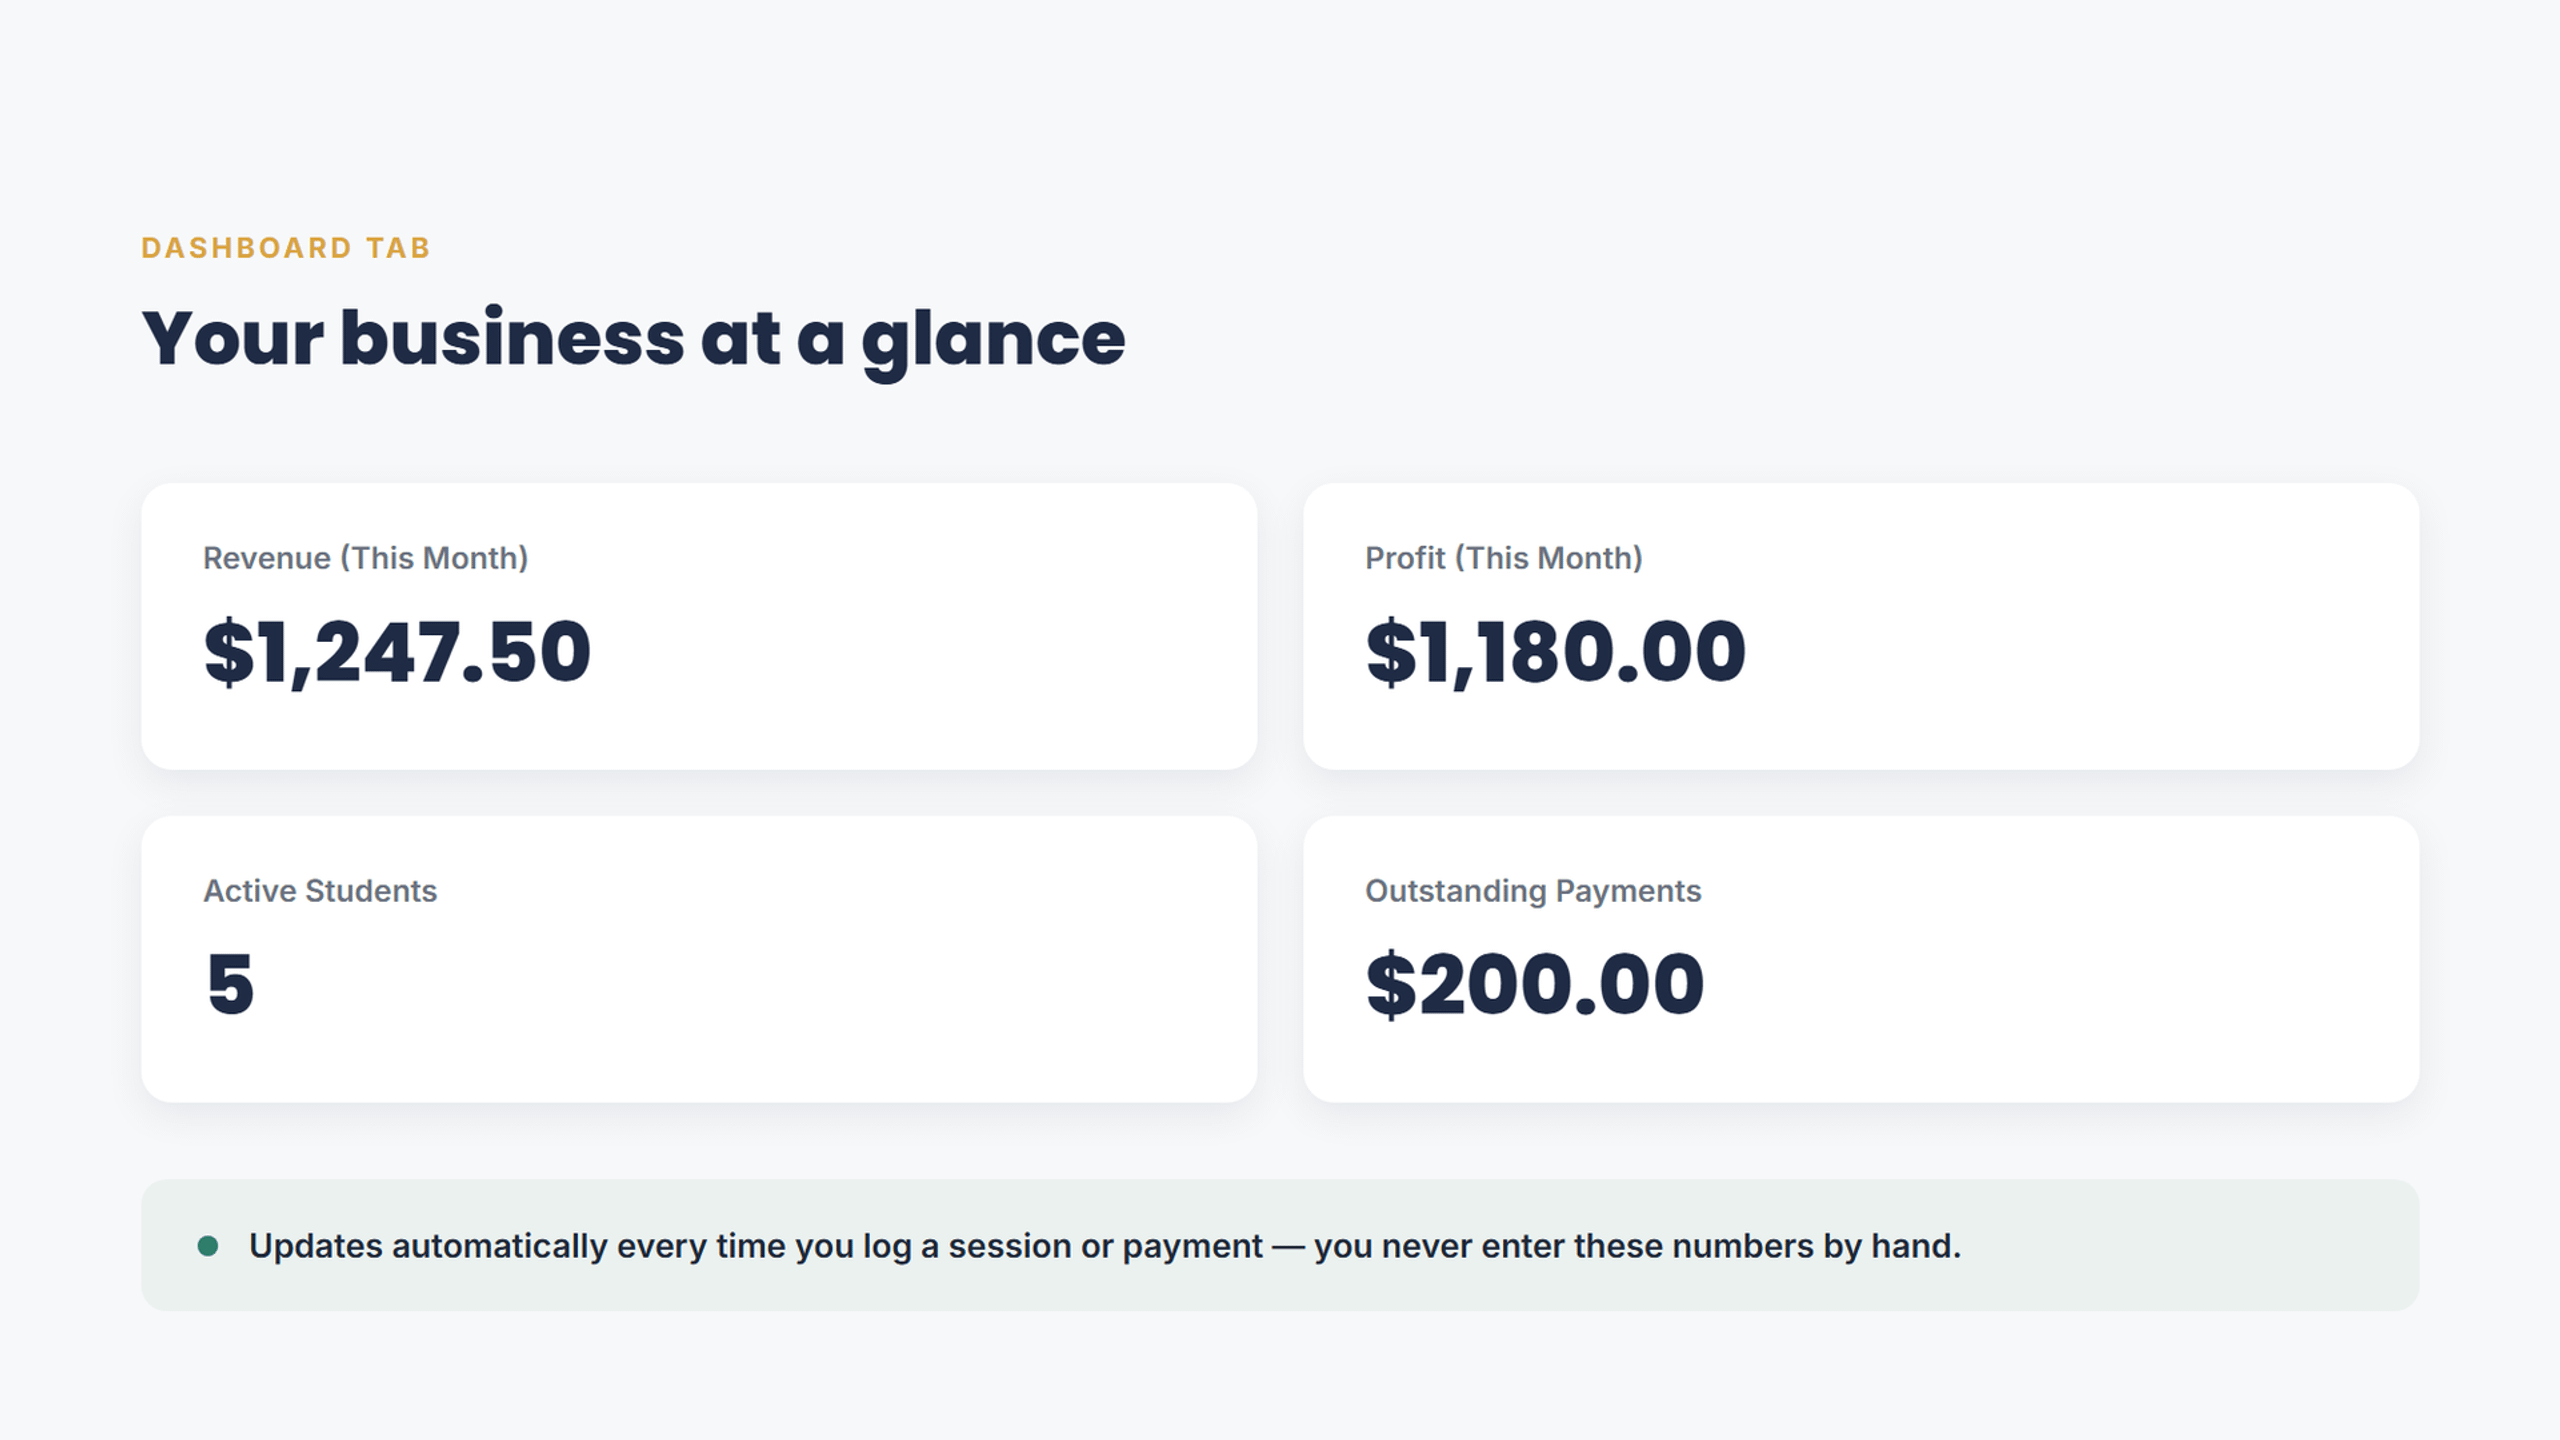Select the Active Students card
This screenshot has height=1440, width=2560.
pos(699,959)
